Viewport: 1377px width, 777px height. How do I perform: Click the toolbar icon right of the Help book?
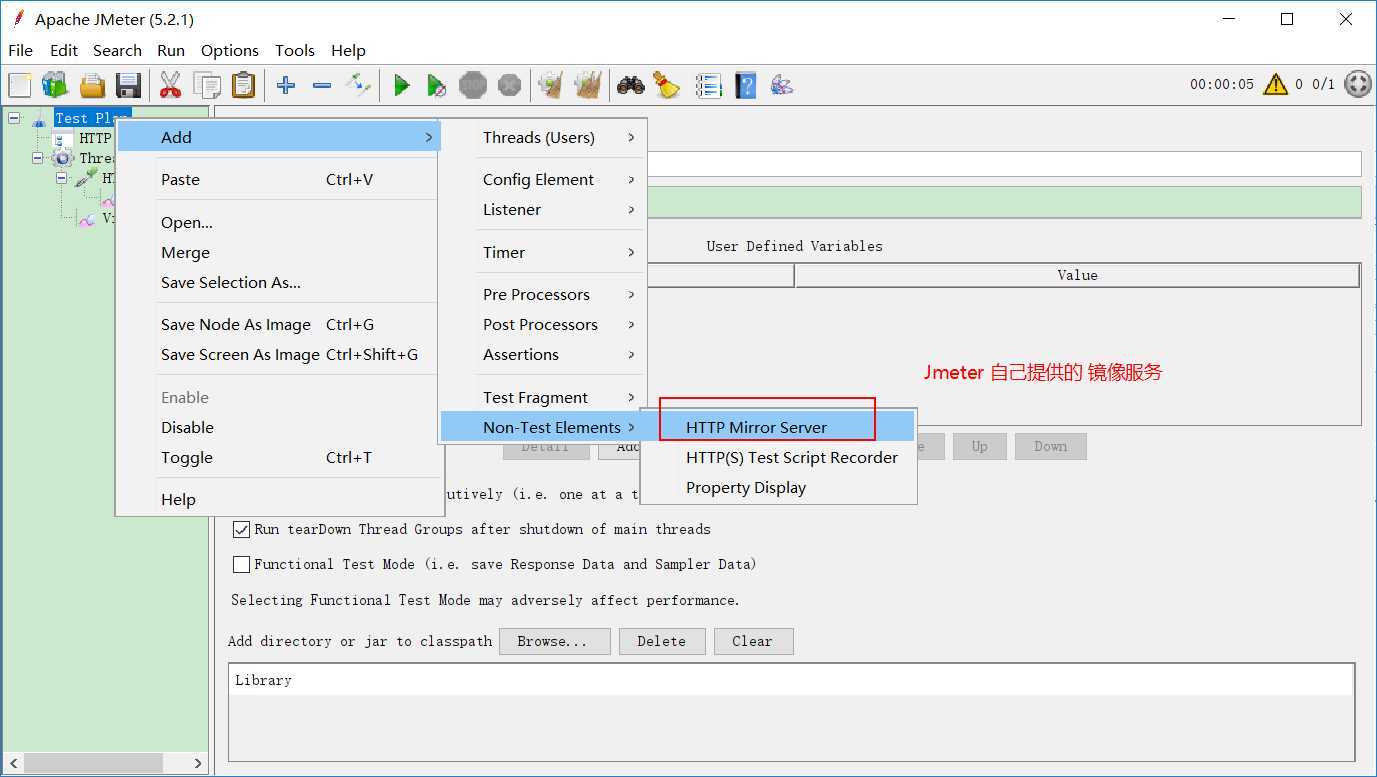[x=782, y=85]
